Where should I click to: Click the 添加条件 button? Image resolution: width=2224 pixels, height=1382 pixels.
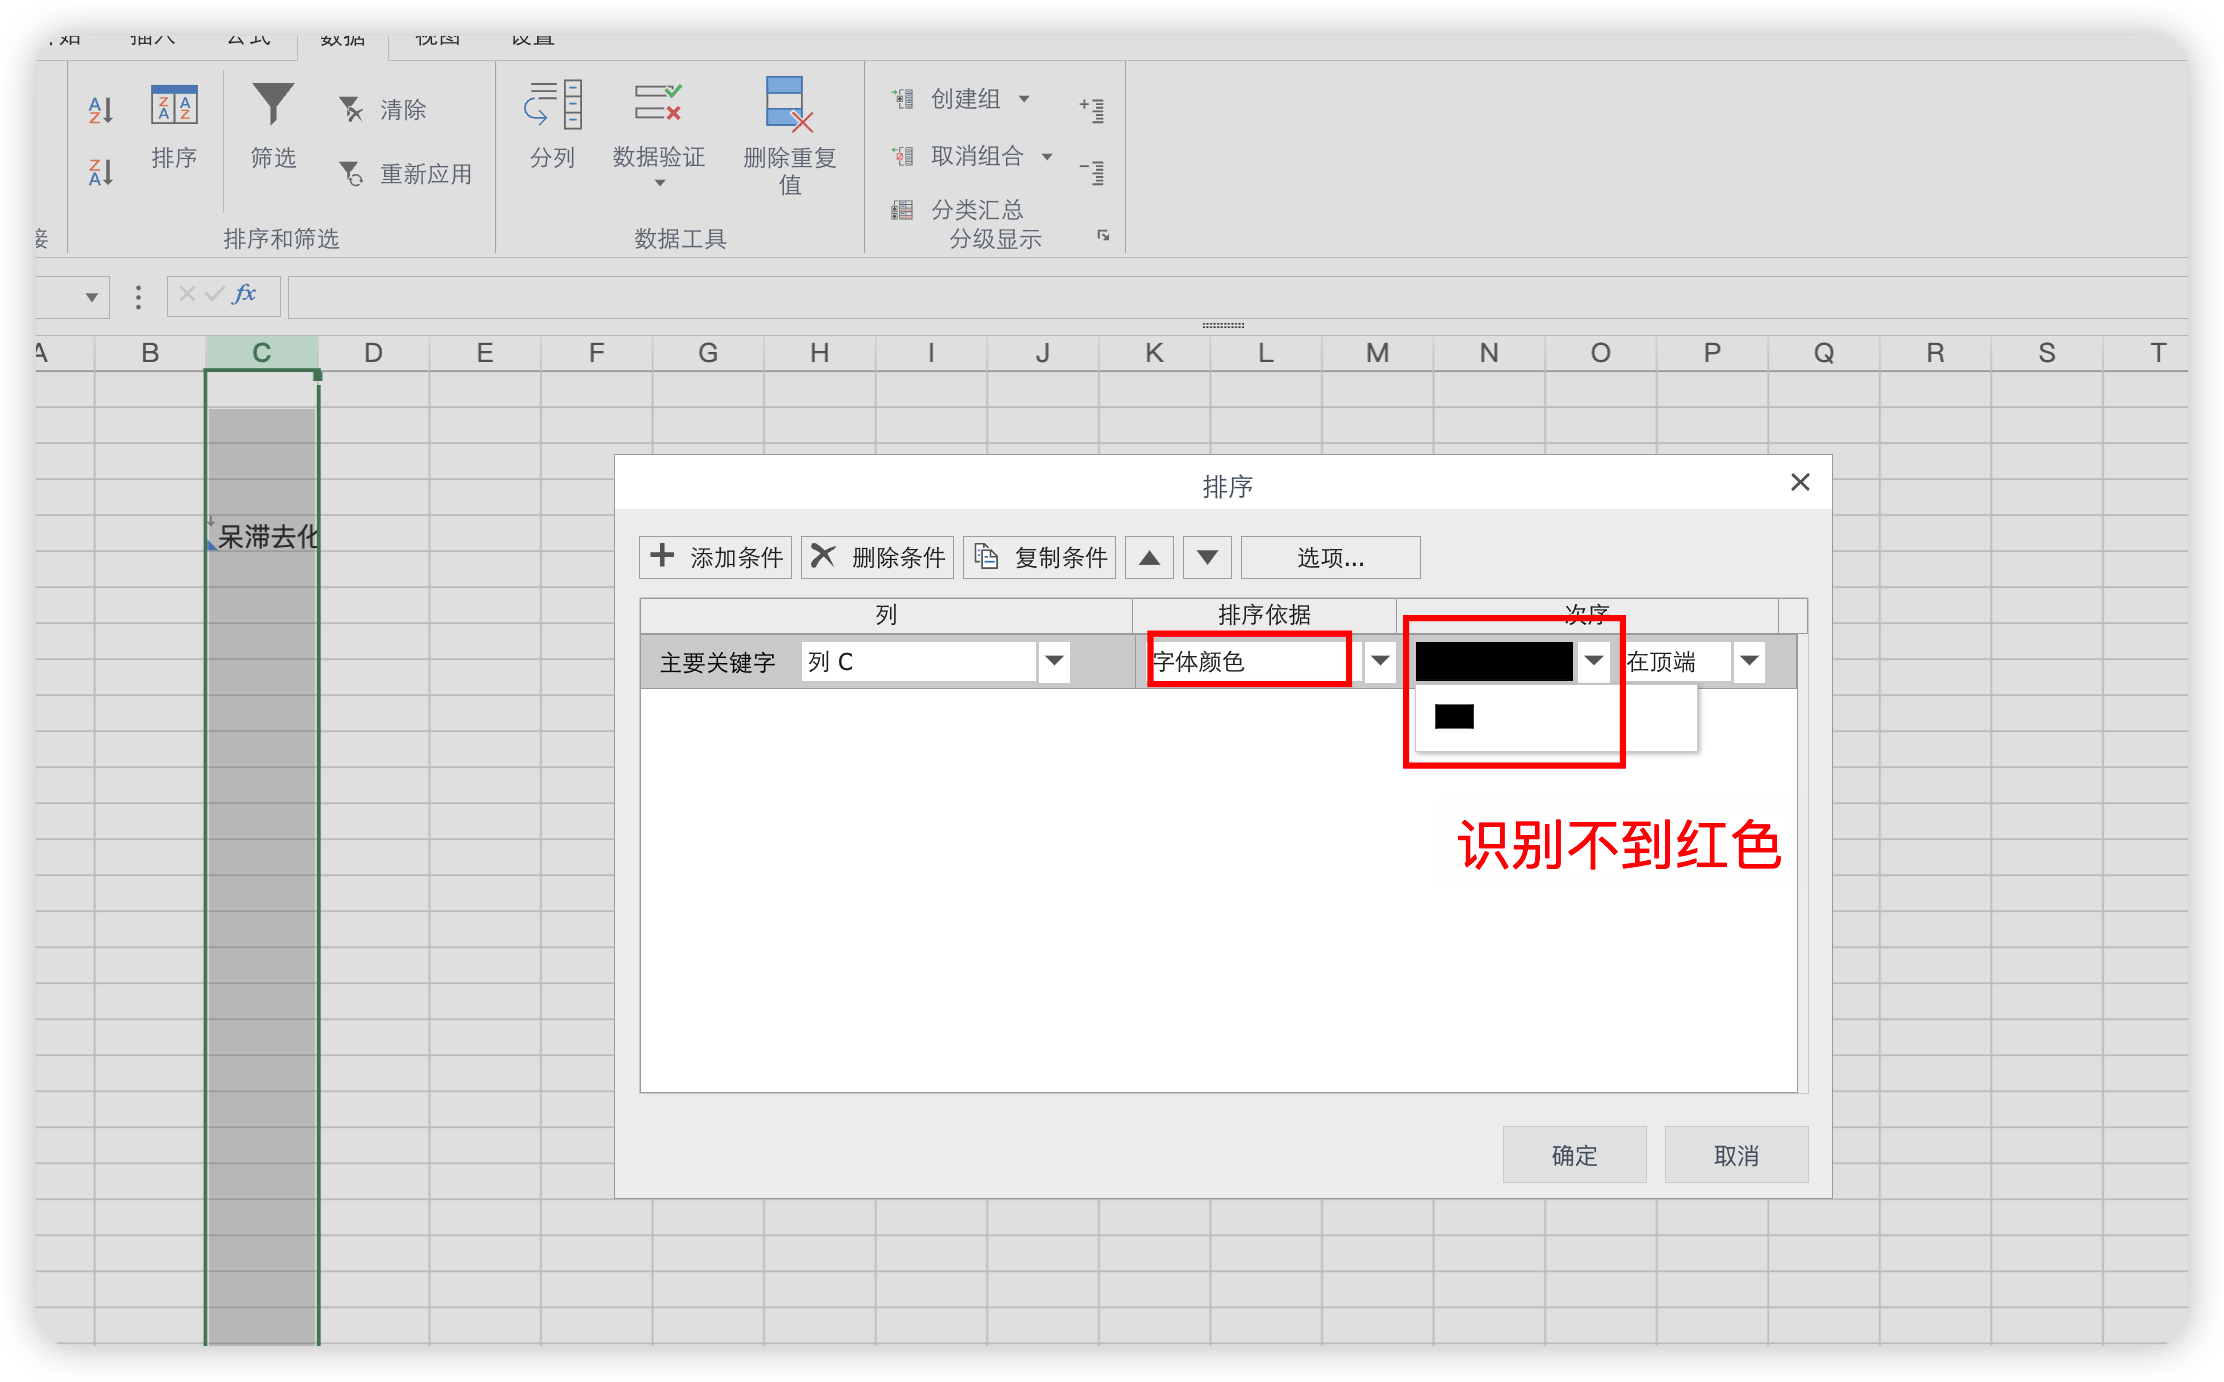pyautogui.click(x=716, y=557)
